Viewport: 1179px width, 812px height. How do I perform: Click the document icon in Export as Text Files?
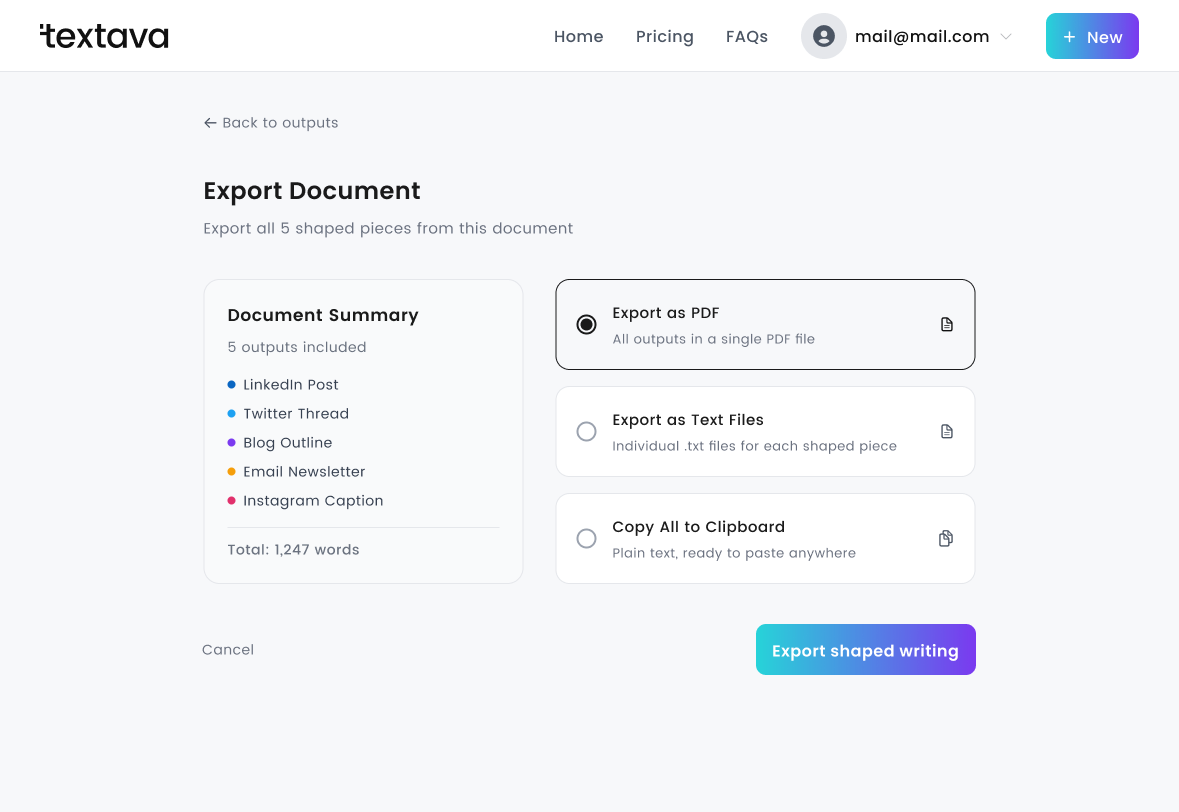(x=947, y=432)
